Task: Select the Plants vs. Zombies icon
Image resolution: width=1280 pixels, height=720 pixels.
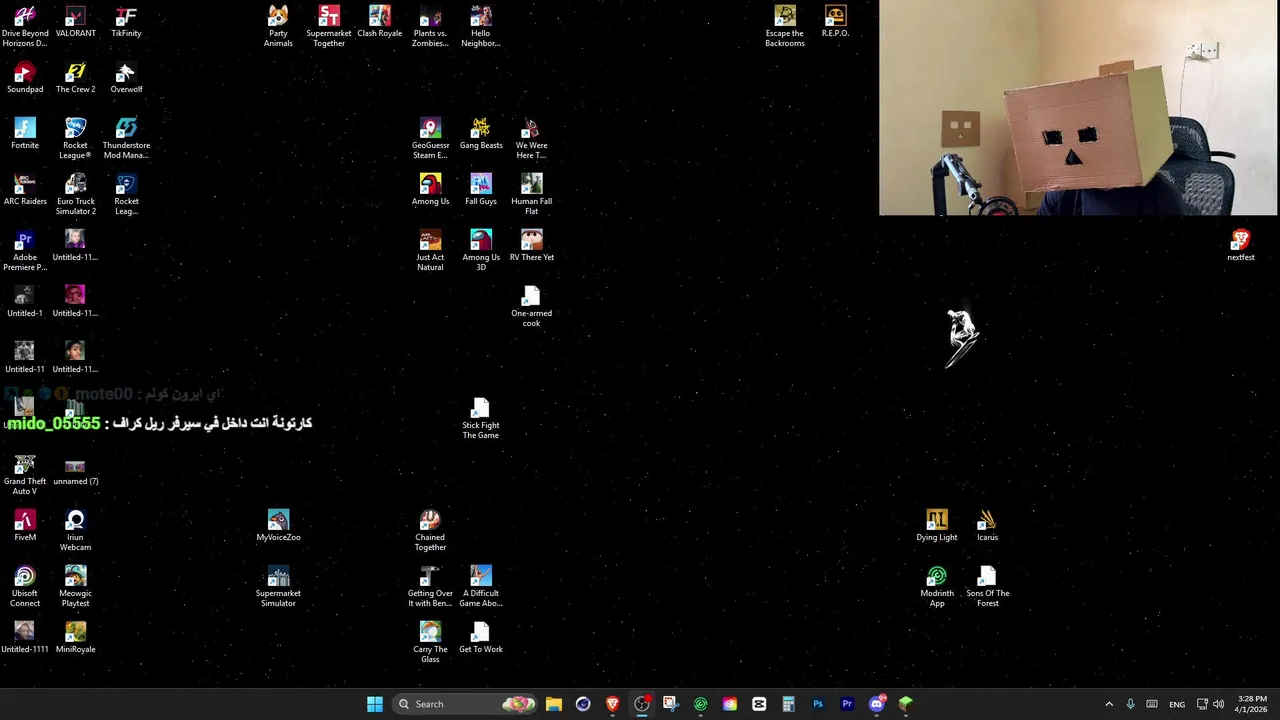Action: [x=430, y=26]
